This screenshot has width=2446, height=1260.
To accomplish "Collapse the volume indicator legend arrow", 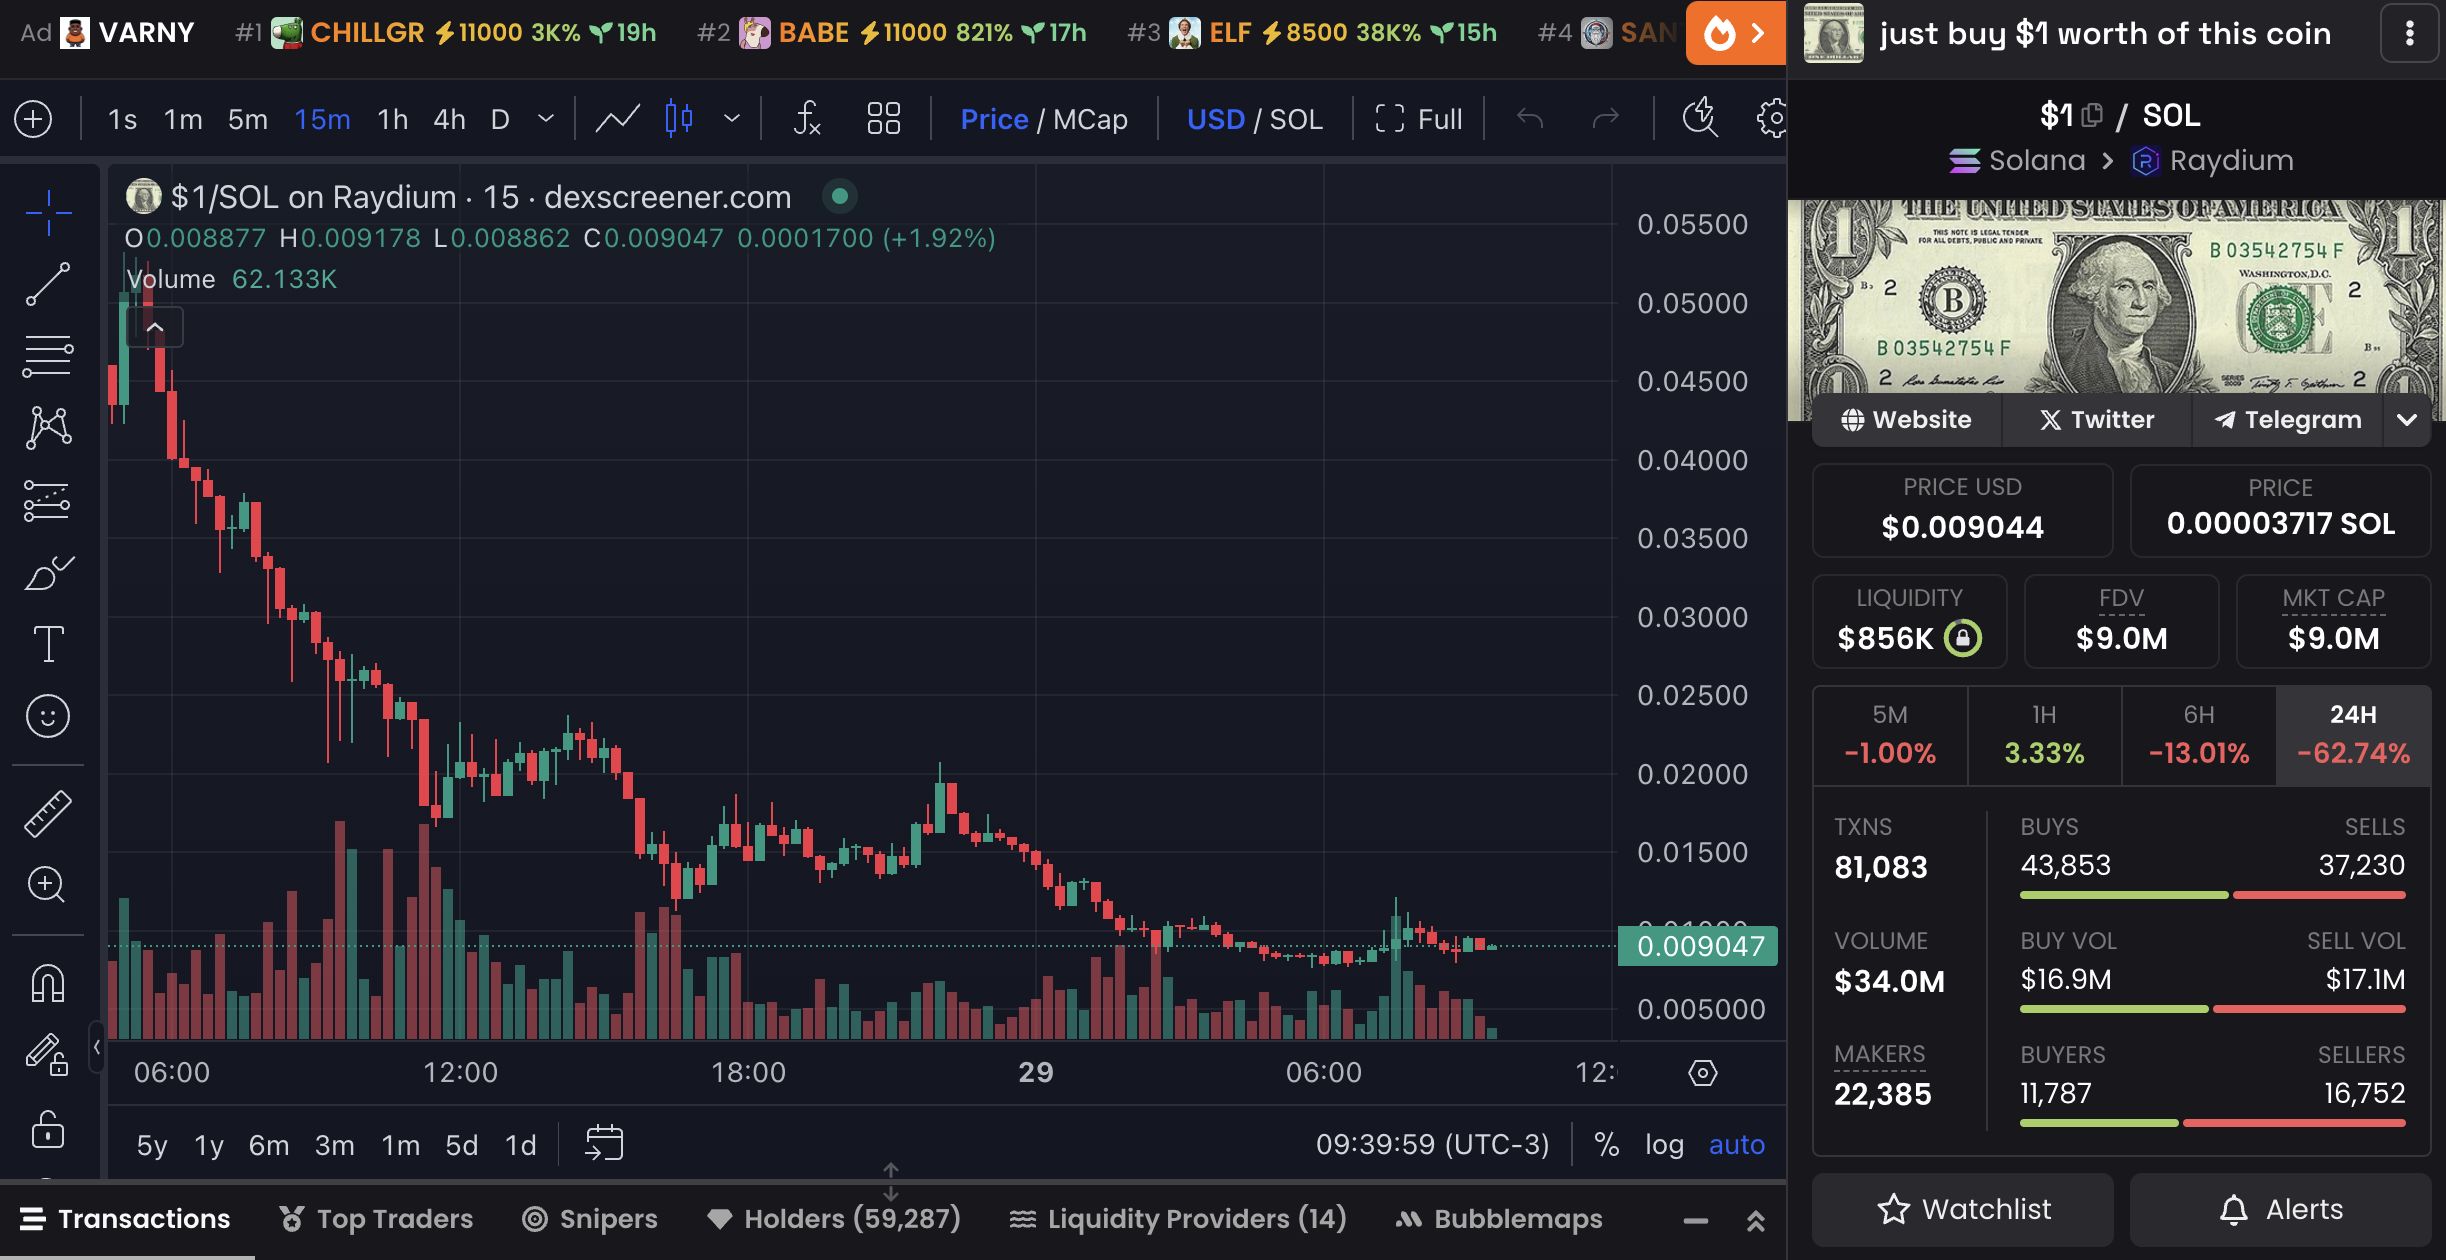I will point(155,327).
